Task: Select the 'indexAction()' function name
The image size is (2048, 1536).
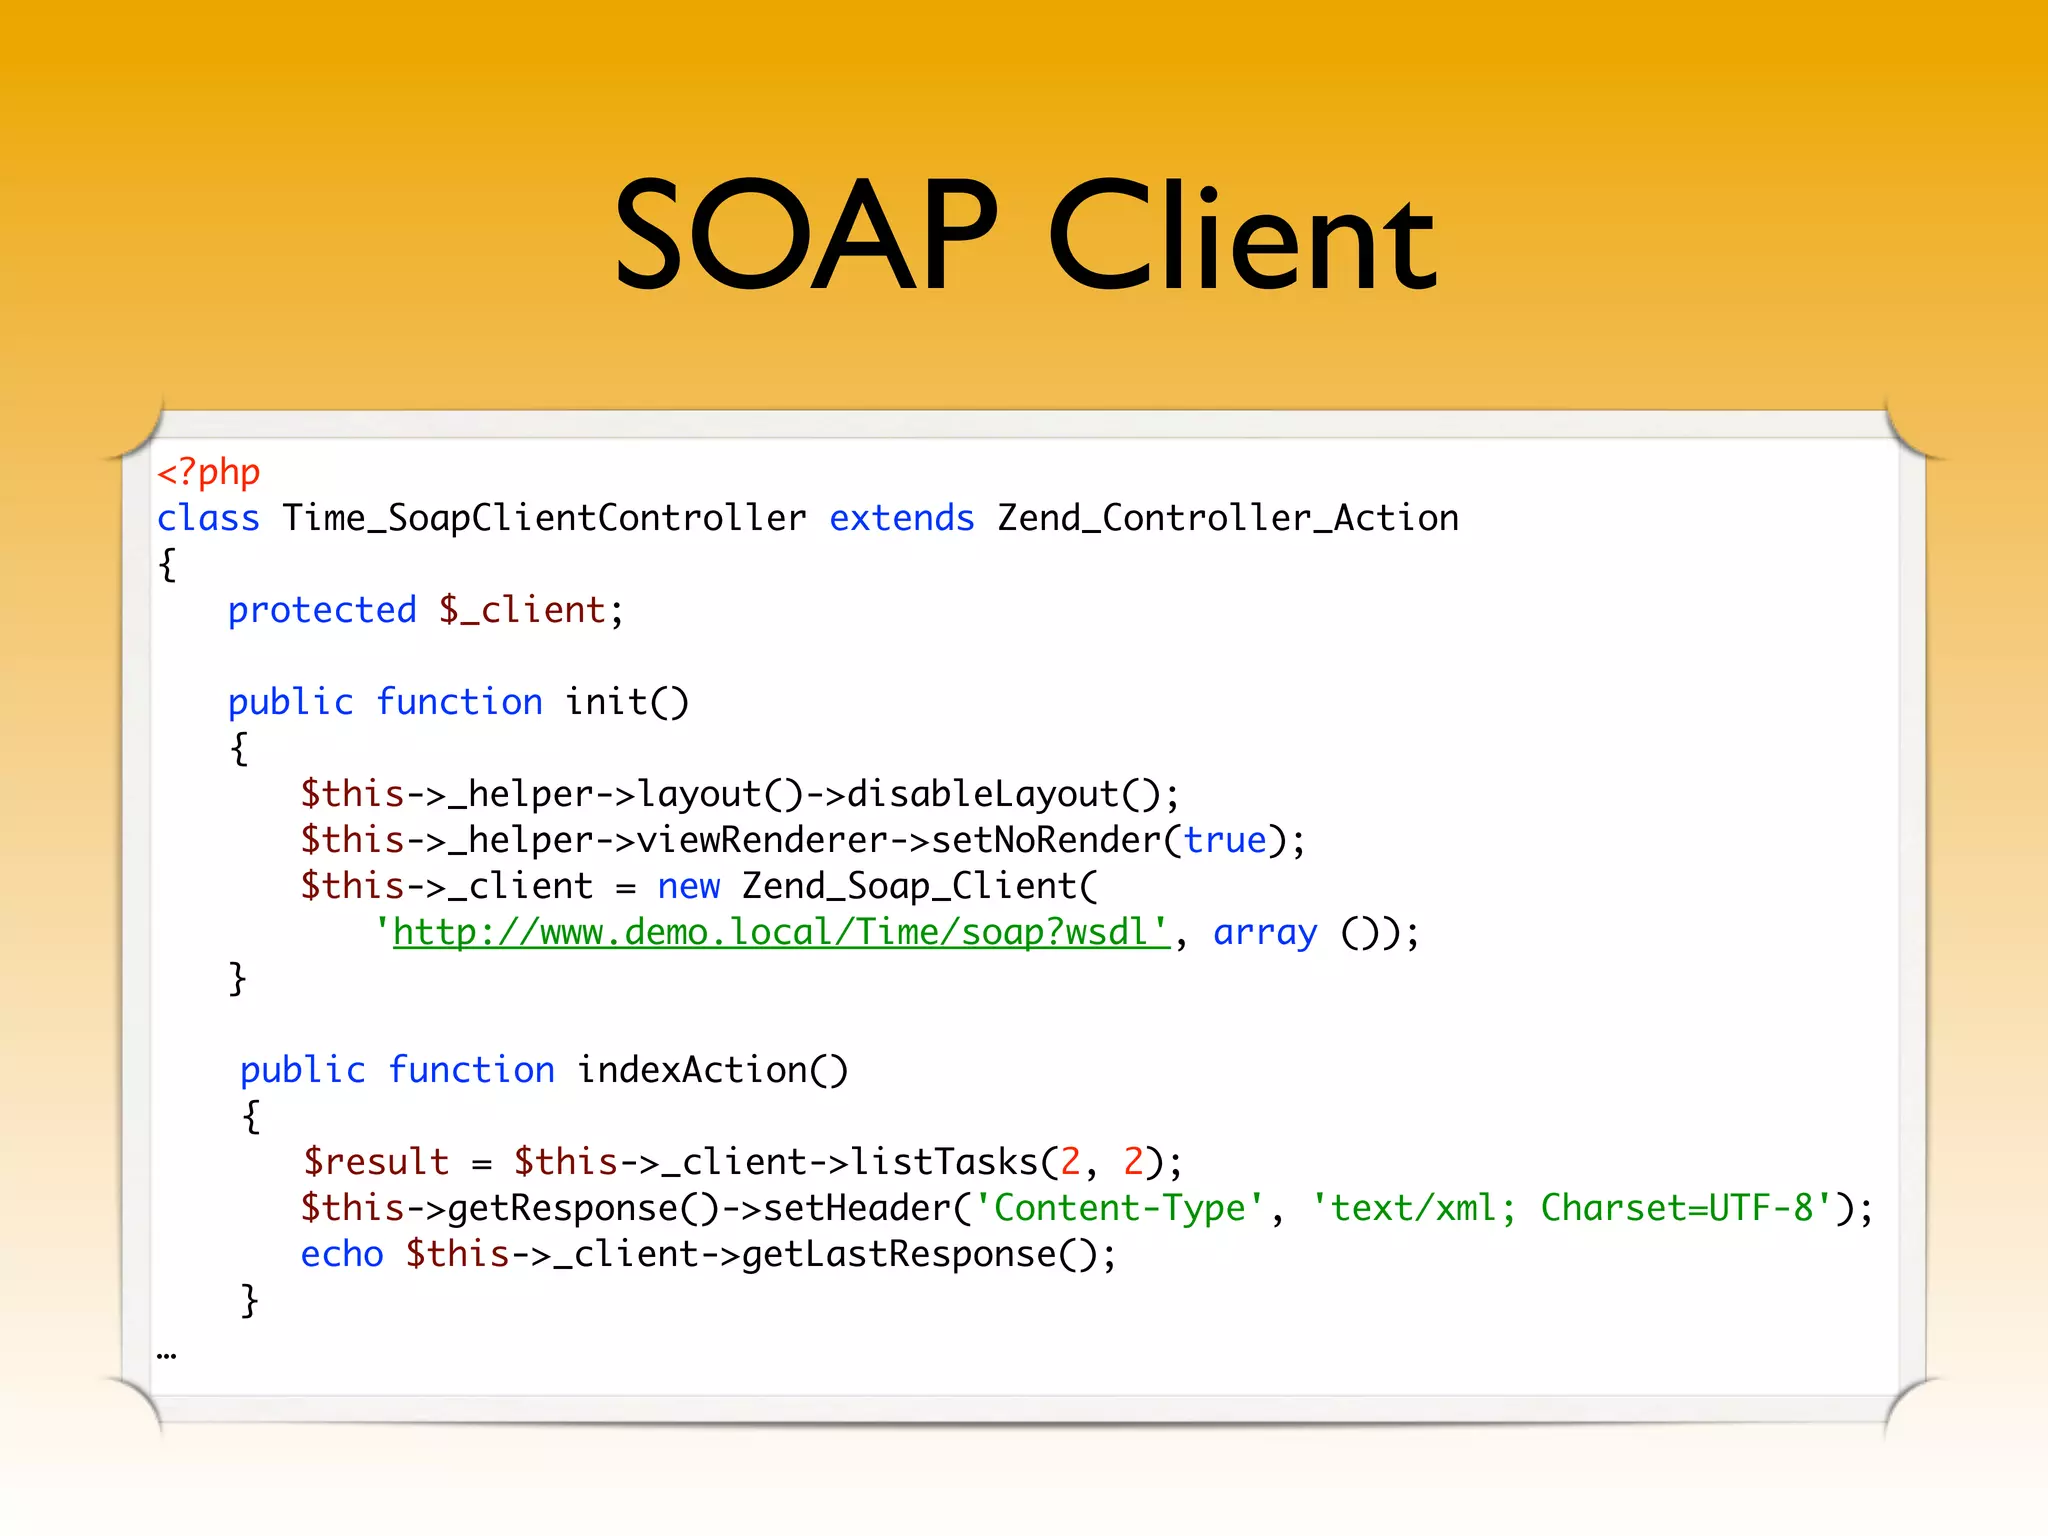Action: [x=713, y=1070]
